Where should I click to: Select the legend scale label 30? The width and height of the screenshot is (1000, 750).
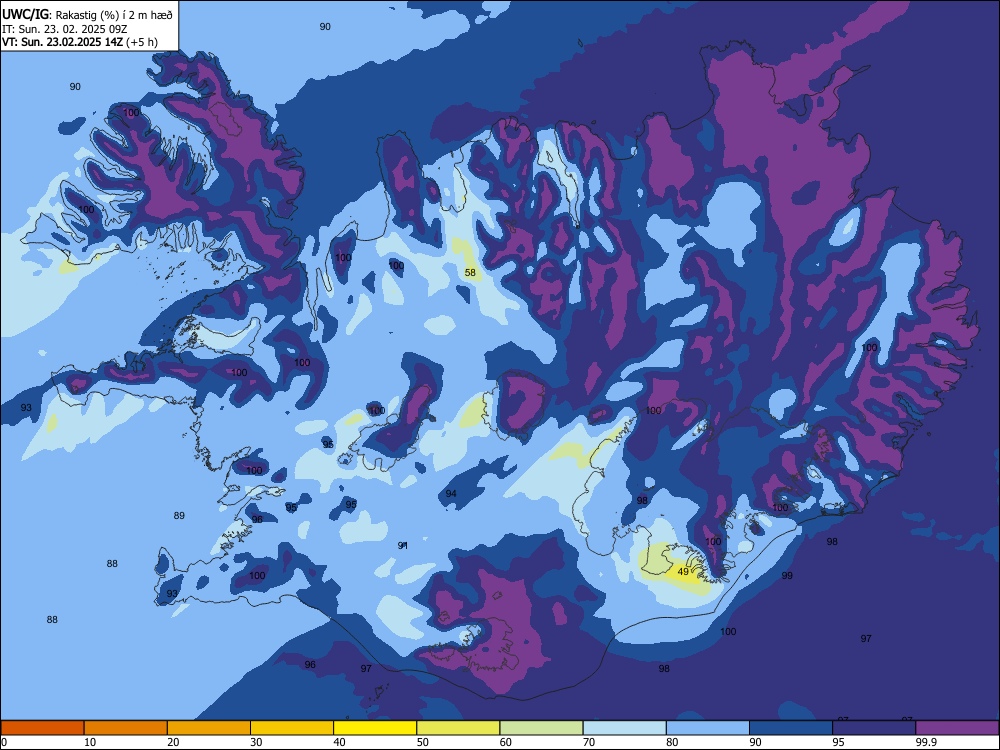(256, 742)
